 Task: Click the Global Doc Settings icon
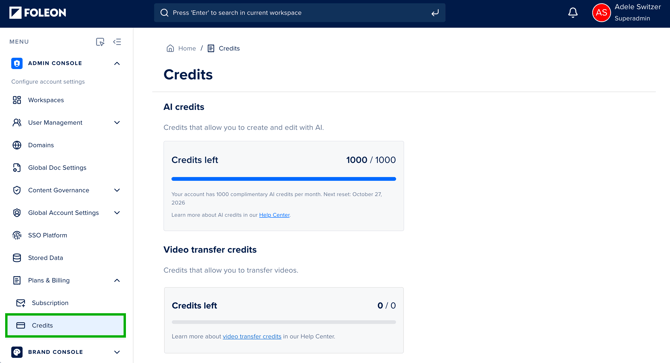[17, 168]
